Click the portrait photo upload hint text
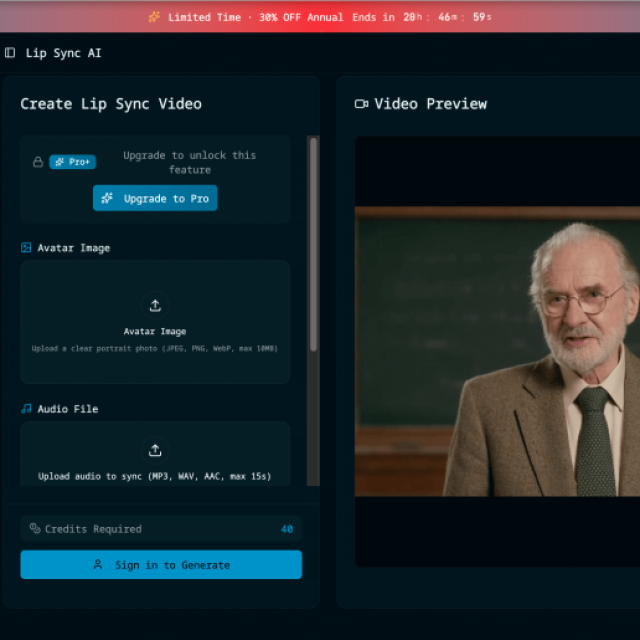Image resolution: width=640 pixels, height=640 pixels. [155, 349]
